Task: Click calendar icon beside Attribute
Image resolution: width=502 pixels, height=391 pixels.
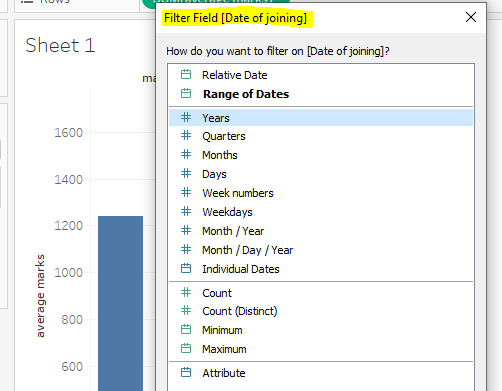Action: coord(186,372)
